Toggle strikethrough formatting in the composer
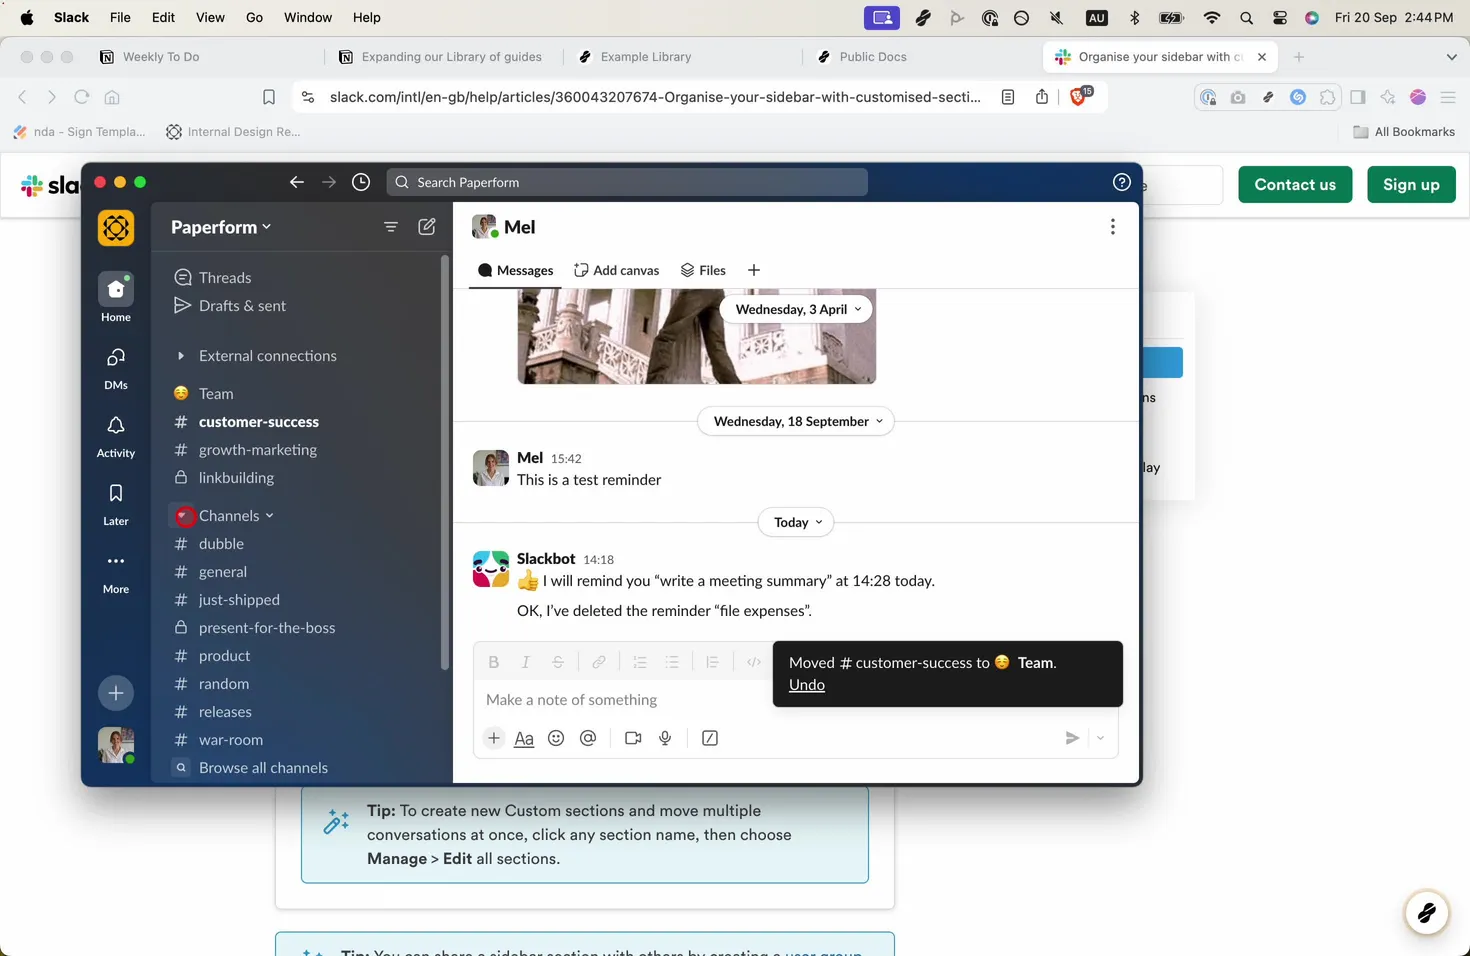This screenshot has height=956, width=1470. 558,661
